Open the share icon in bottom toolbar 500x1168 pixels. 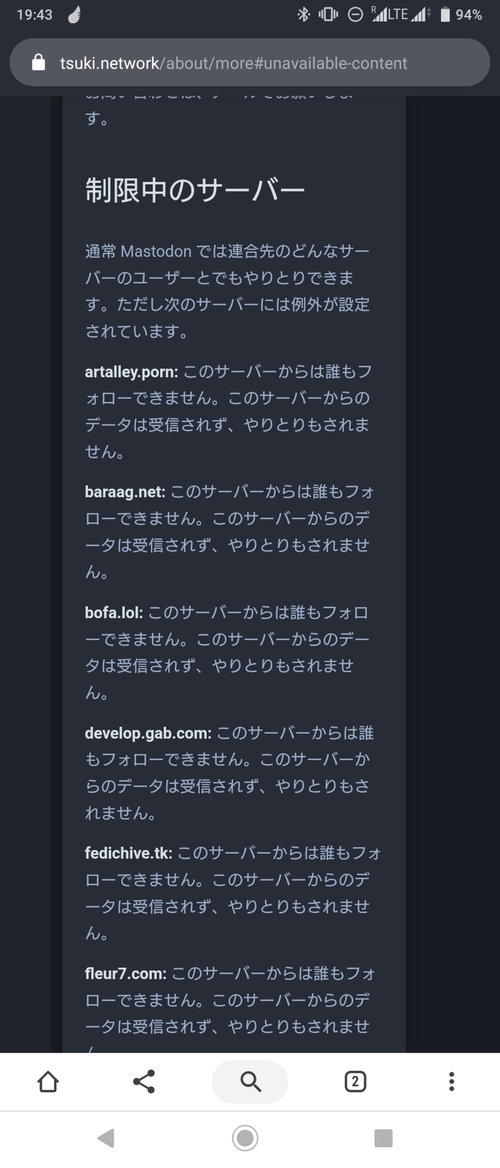144,1082
